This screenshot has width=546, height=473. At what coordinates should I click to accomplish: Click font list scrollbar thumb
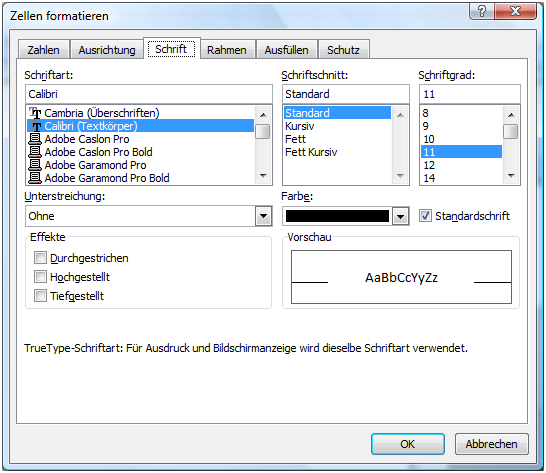pos(263,132)
